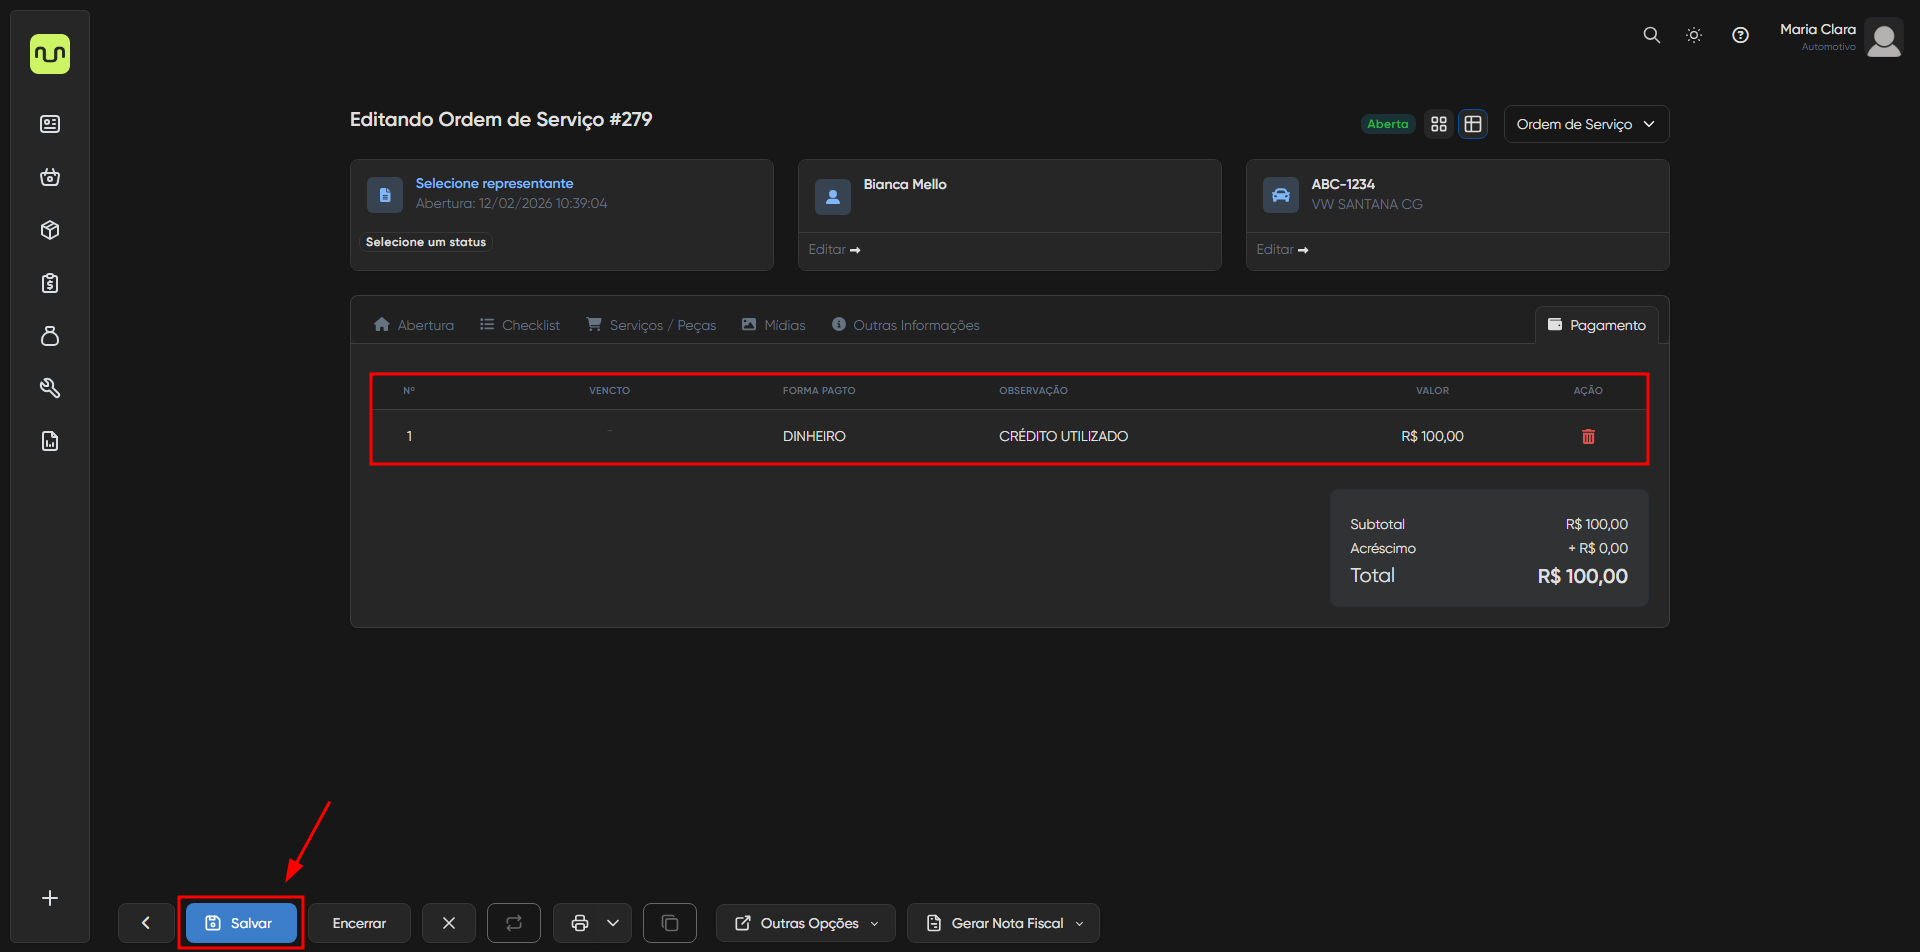Open the Serviços / Peças tab

click(x=652, y=325)
